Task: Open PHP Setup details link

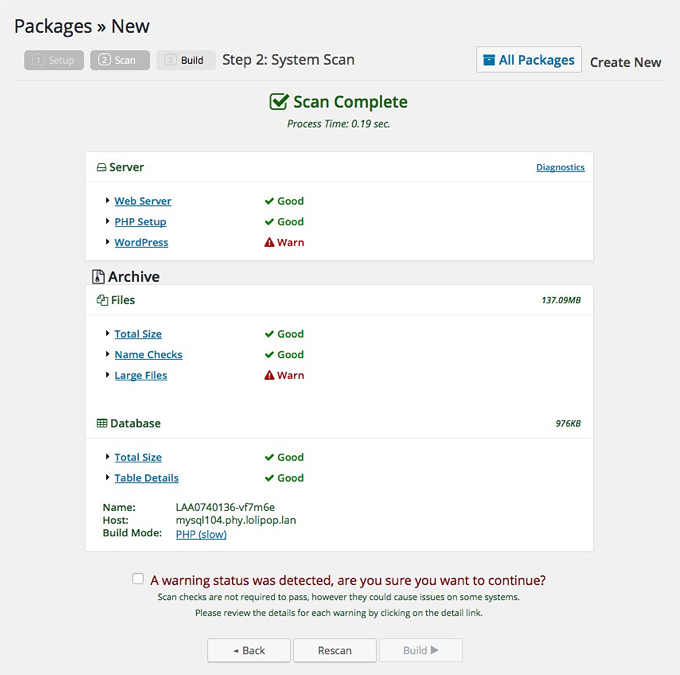Action: click(x=140, y=222)
